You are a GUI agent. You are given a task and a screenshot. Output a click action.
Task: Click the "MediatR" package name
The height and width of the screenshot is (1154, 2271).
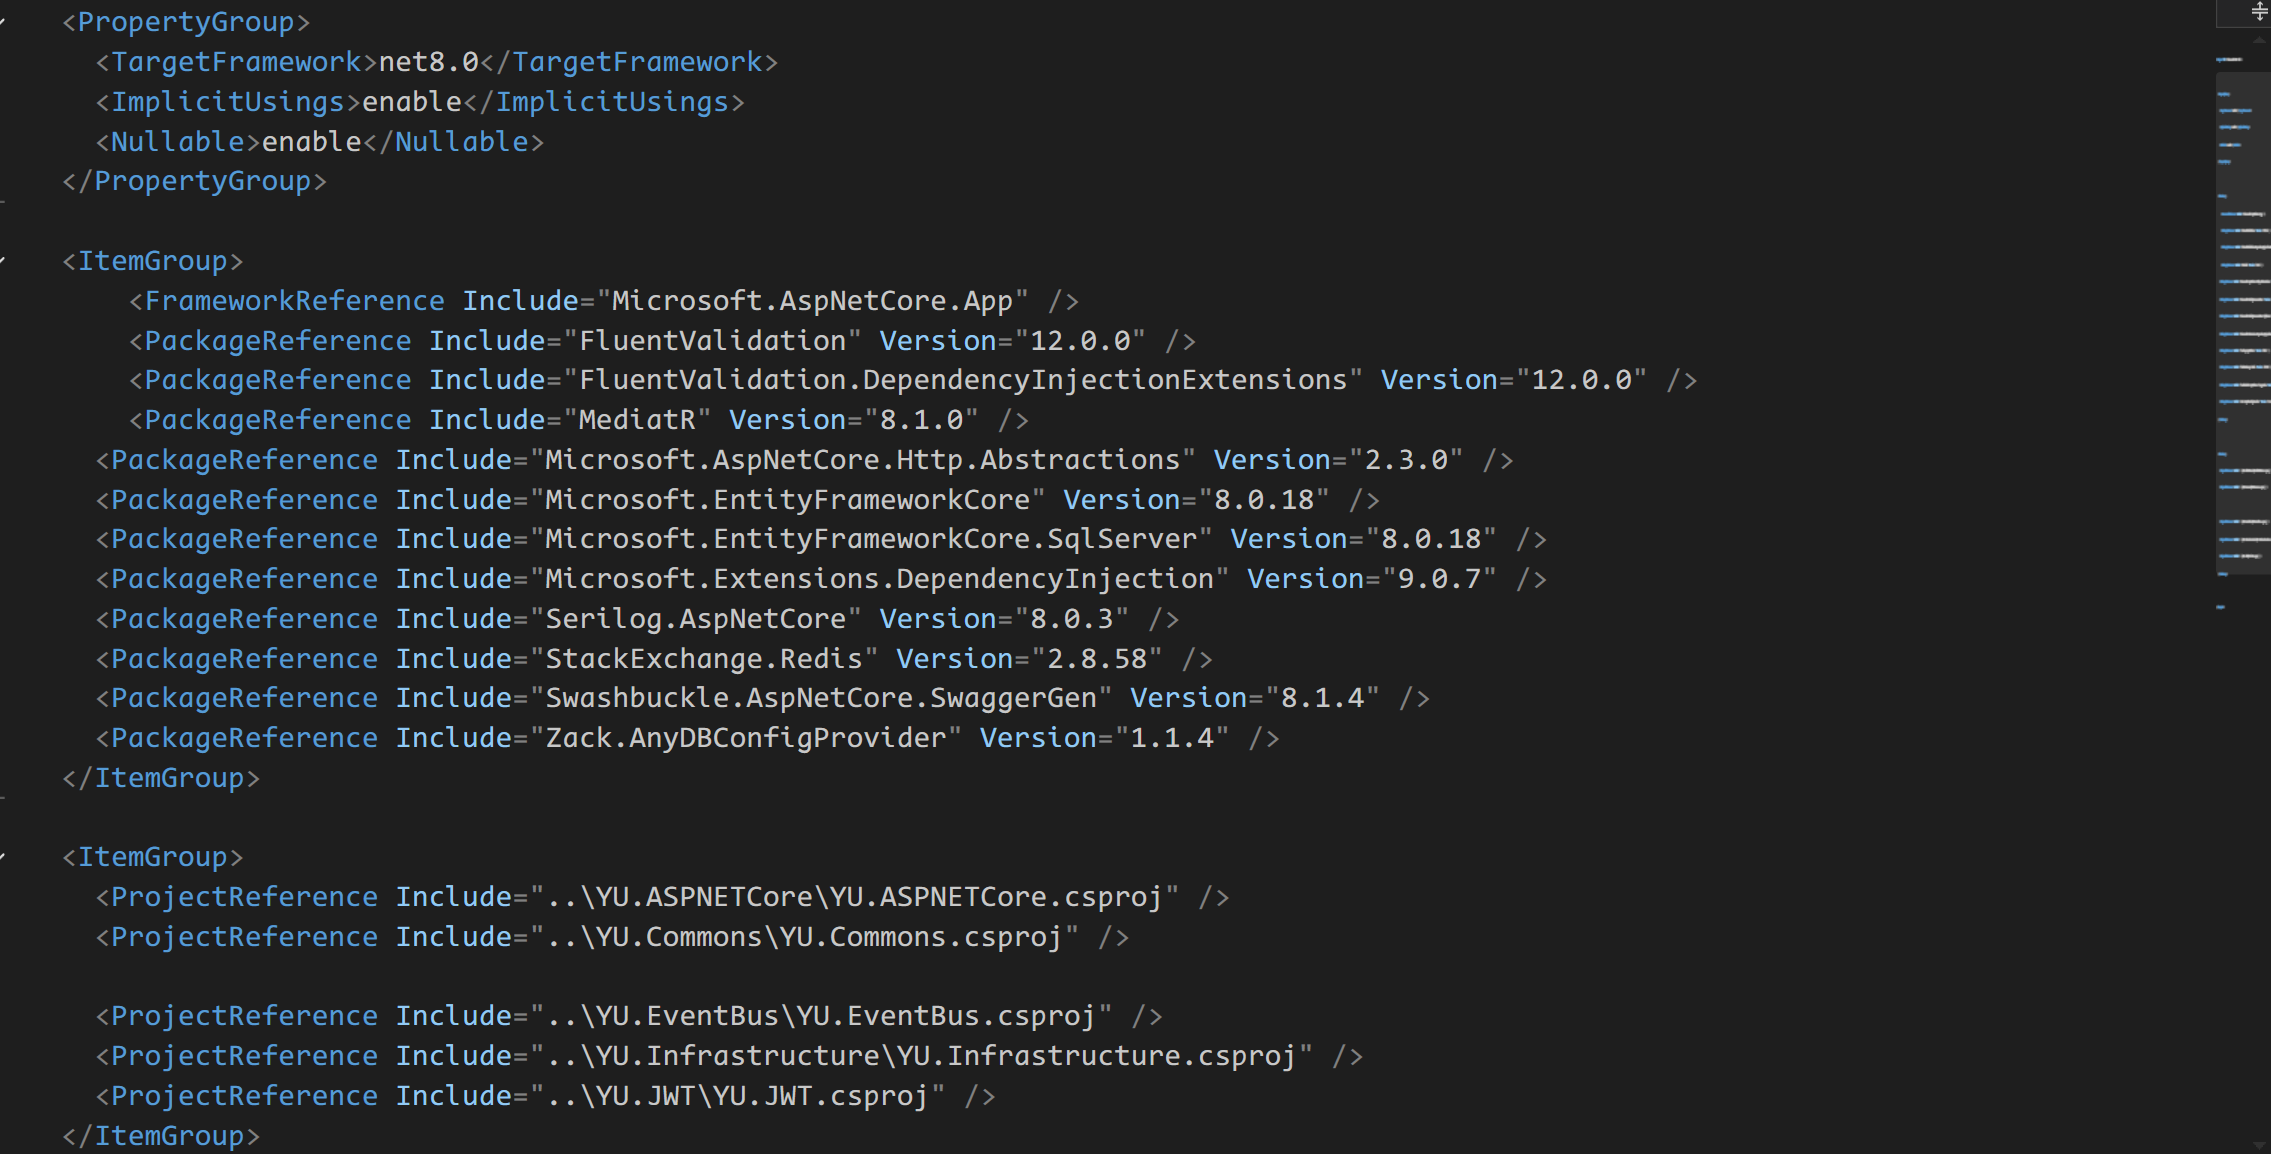click(x=637, y=420)
